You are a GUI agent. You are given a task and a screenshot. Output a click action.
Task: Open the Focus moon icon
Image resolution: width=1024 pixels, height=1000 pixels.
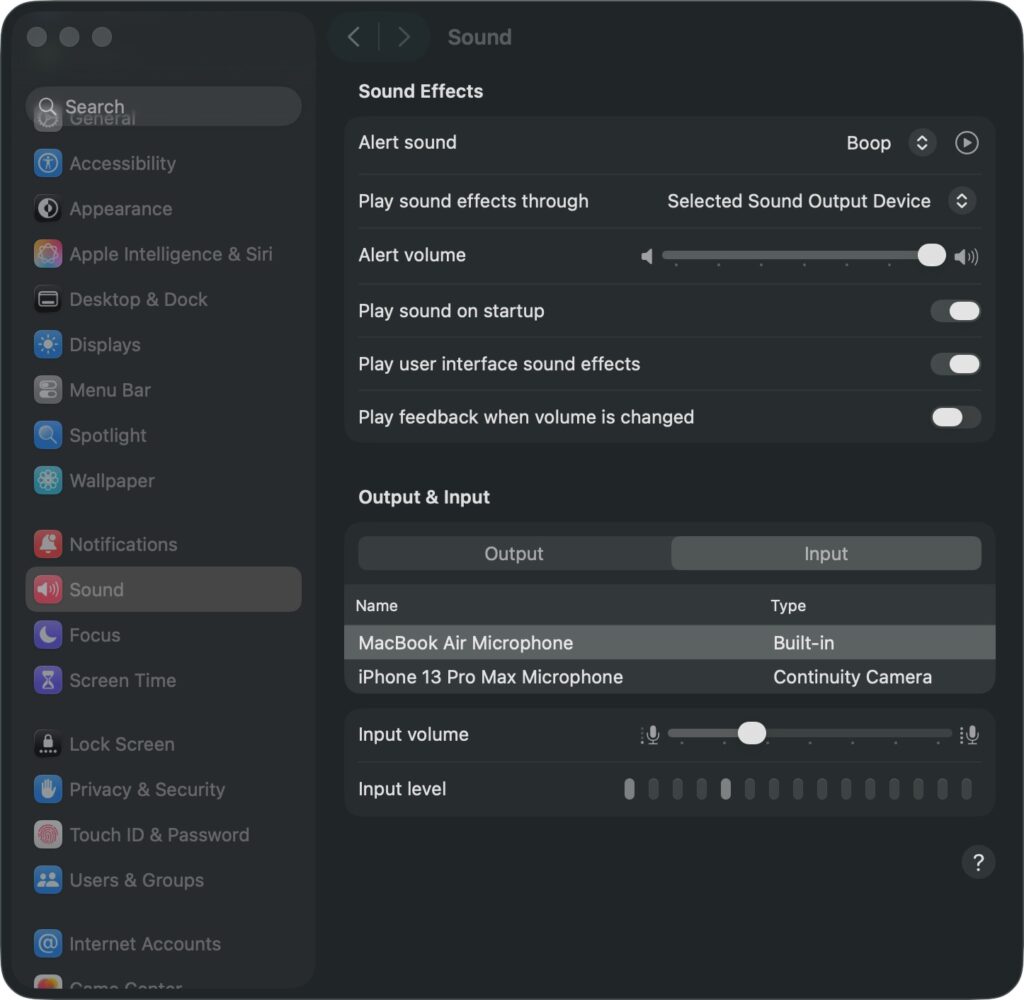48,635
